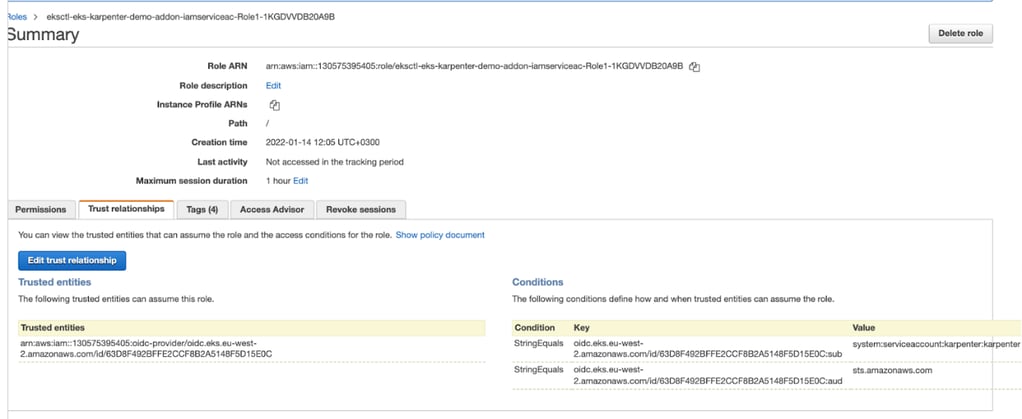Select the Trust relationships tab
Viewport: 1022px width, 419px height.
tap(126, 209)
